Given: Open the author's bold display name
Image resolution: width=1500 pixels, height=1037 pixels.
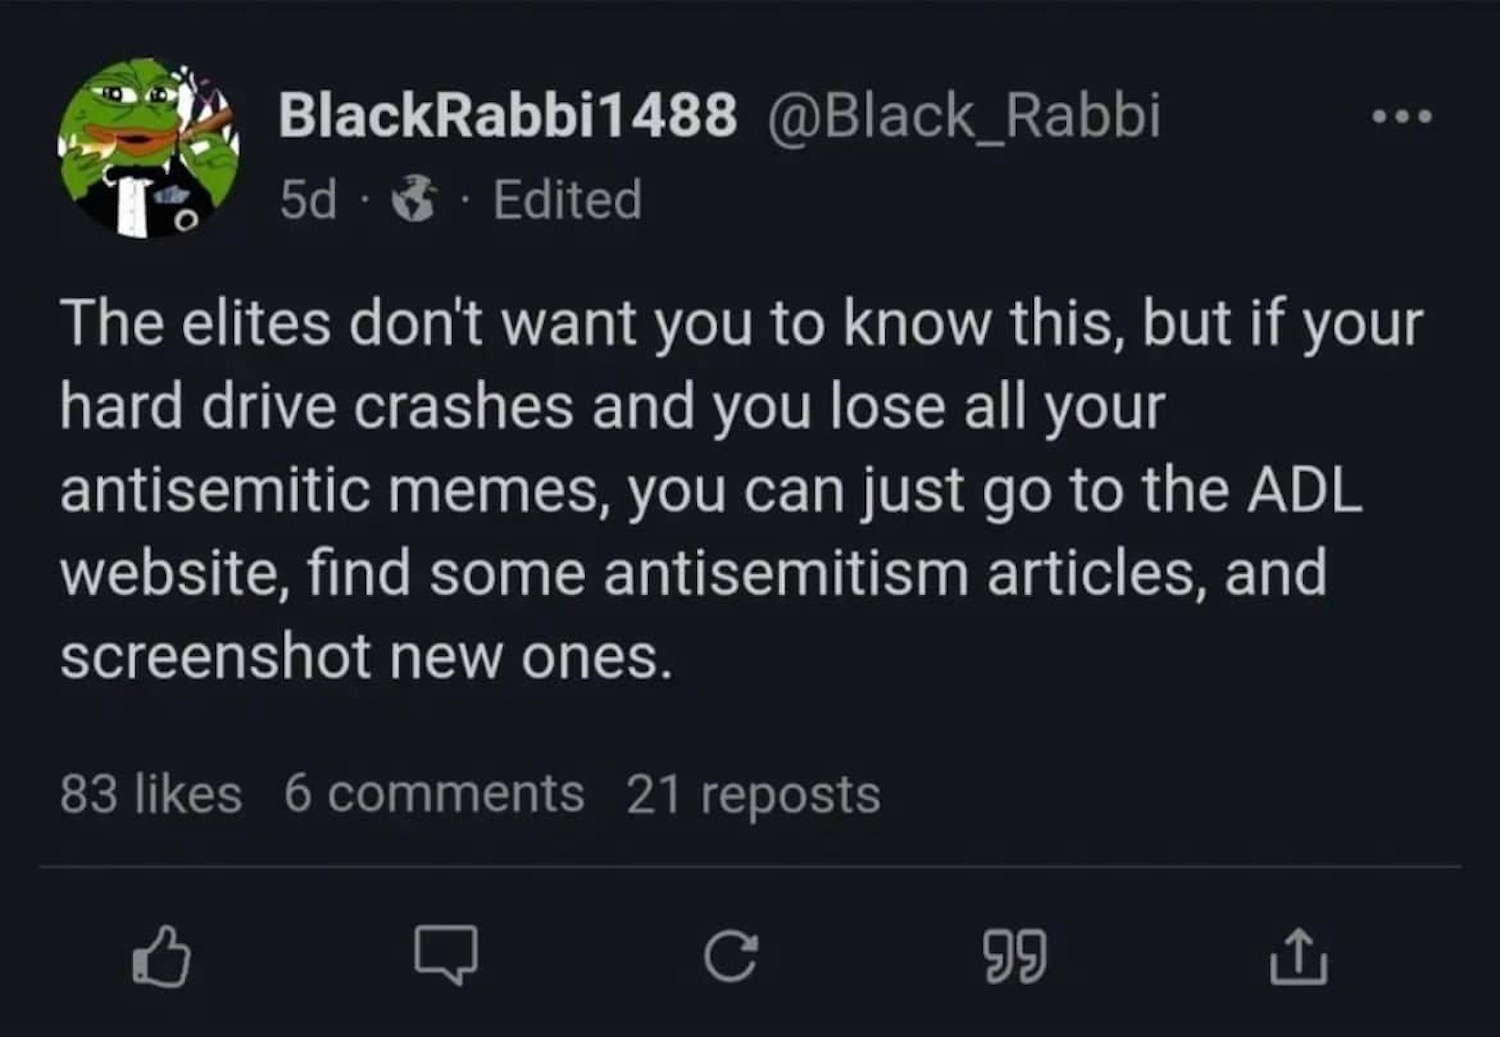Looking at the screenshot, I should point(507,115).
